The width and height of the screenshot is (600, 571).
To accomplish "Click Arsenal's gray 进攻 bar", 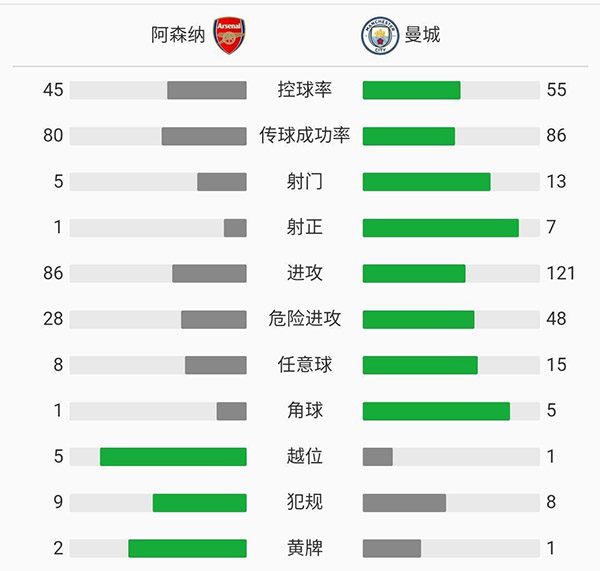I will pos(209,273).
